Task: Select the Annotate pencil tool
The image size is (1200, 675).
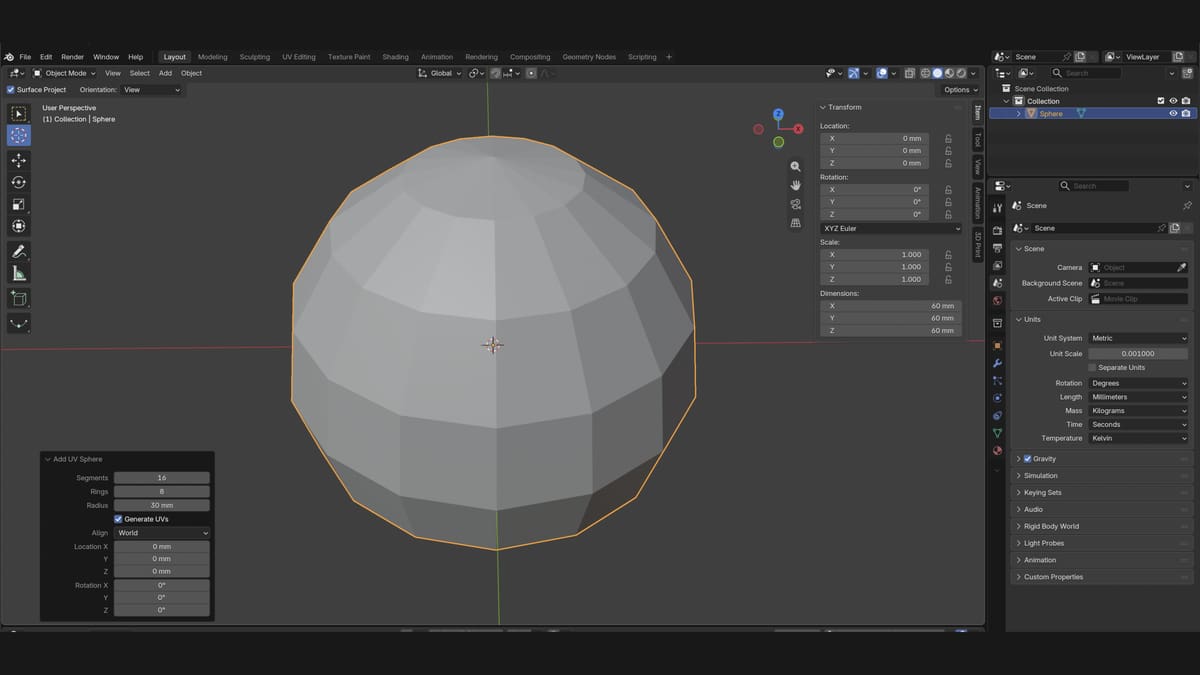Action: (x=19, y=251)
